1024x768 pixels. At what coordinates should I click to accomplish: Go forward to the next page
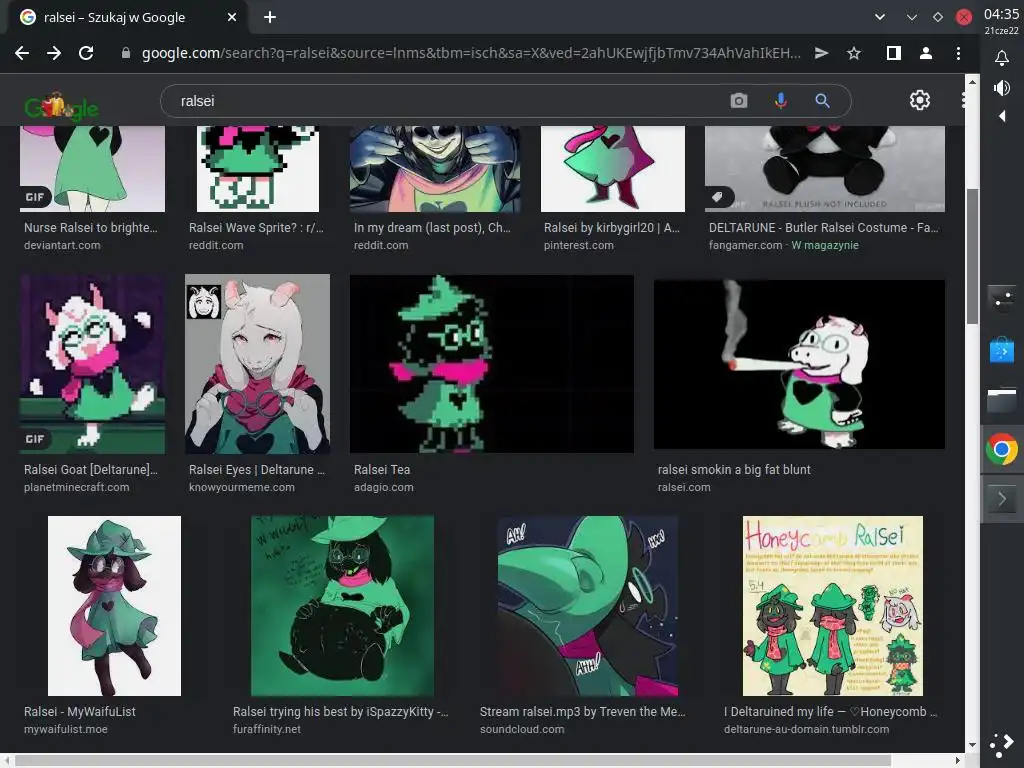point(54,53)
